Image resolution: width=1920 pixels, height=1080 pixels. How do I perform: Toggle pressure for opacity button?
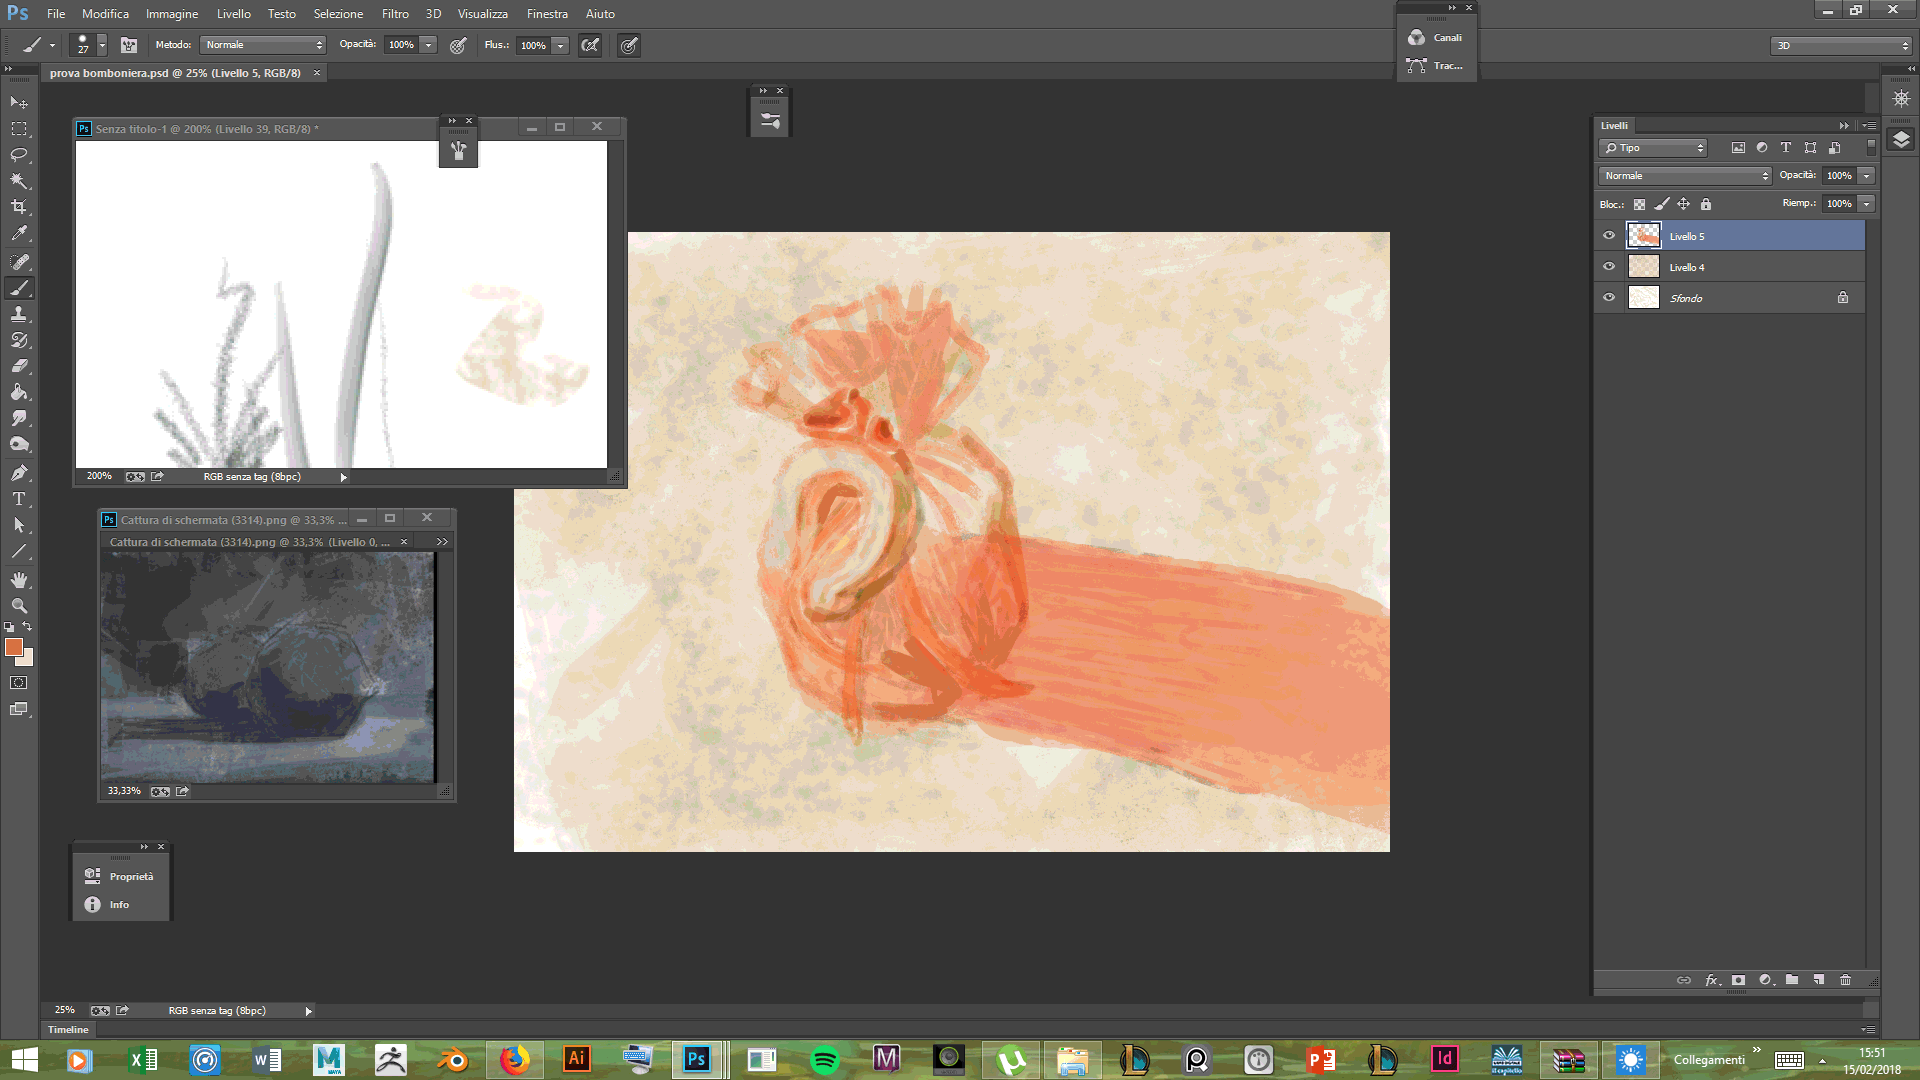(x=458, y=45)
